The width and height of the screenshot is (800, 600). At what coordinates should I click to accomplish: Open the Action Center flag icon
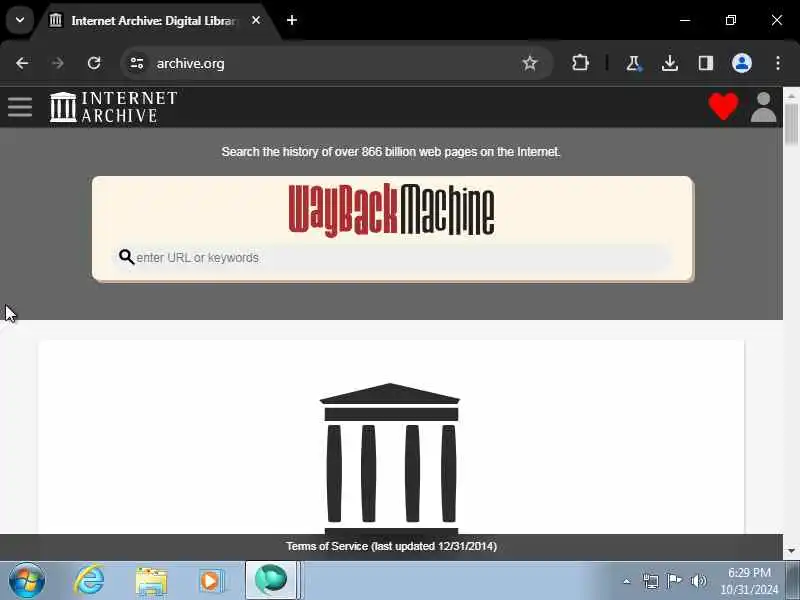674,581
